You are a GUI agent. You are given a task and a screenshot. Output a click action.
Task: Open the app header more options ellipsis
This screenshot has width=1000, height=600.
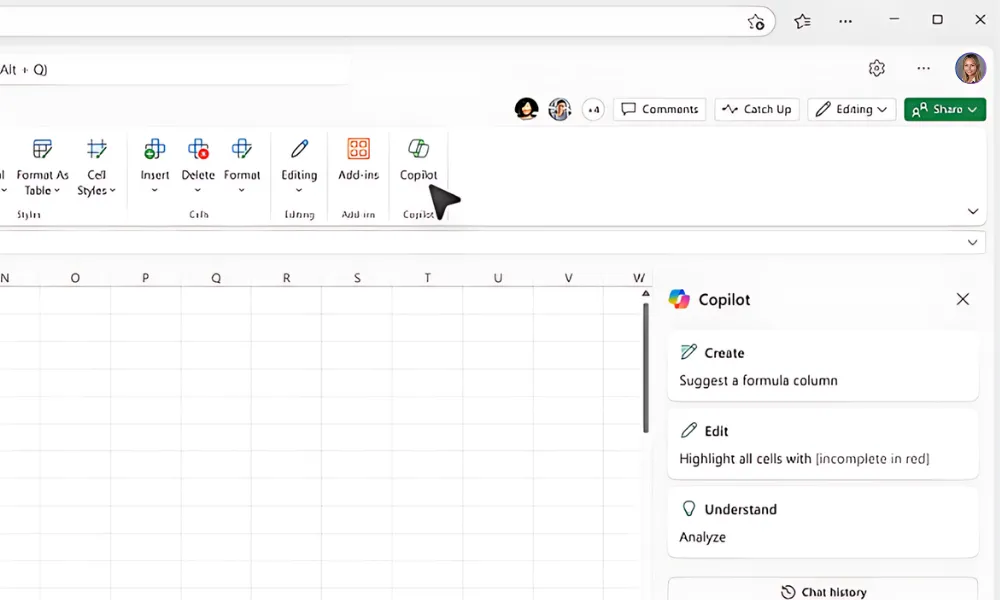coord(923,68)
